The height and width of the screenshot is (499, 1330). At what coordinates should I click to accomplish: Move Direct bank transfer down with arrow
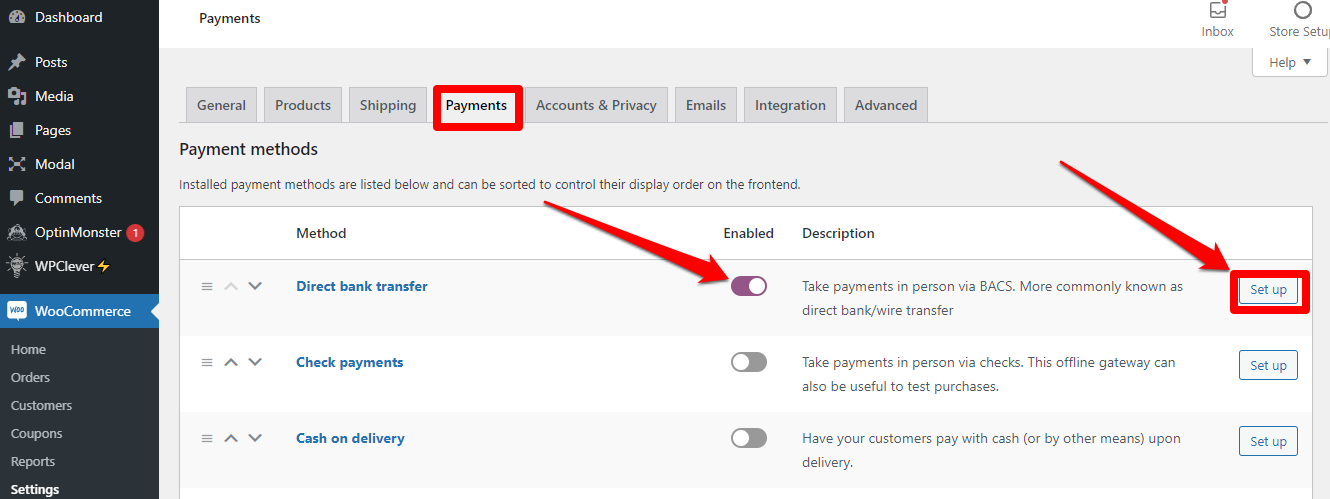click(x=255, y=286)
